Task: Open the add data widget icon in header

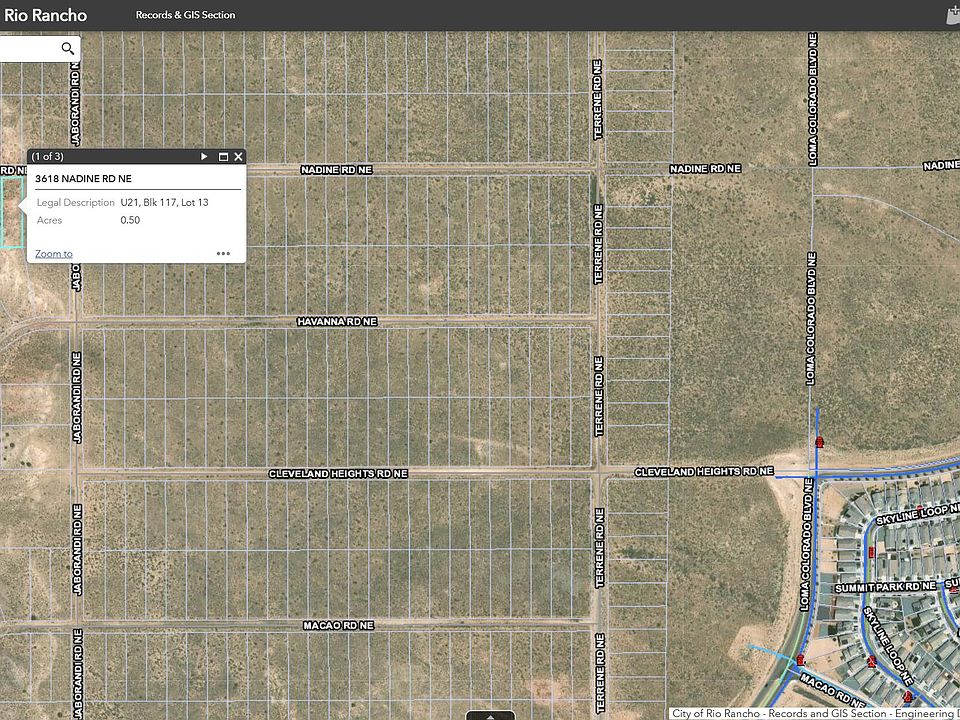Action: coord(953,15)
